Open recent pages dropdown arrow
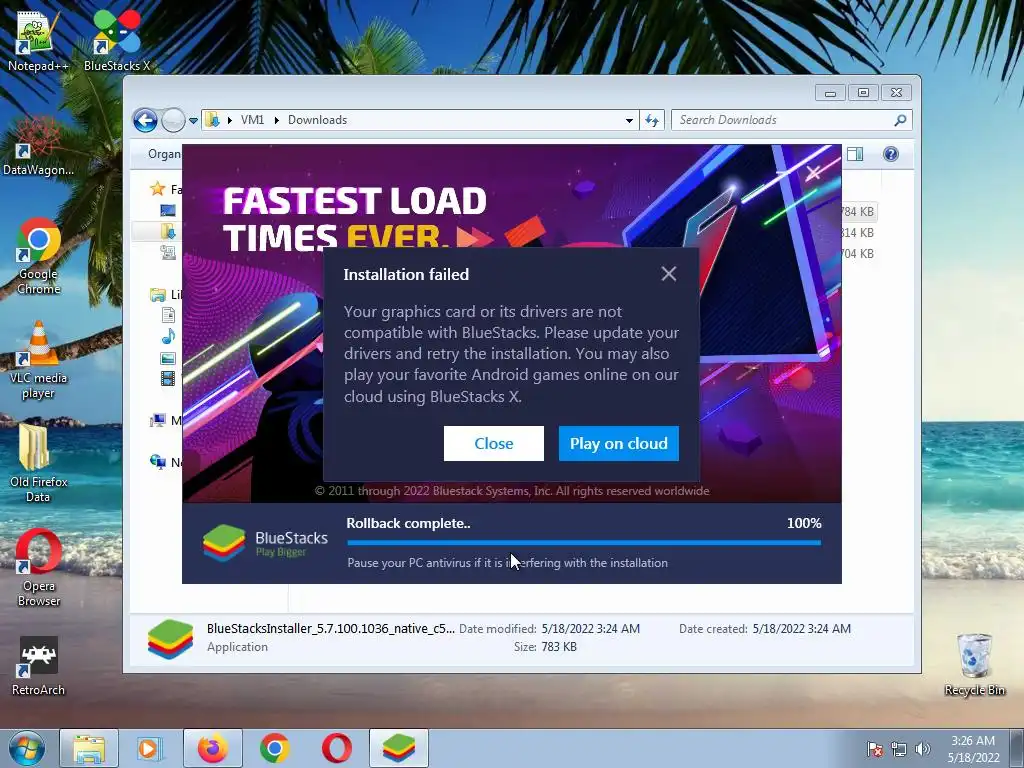This screenshot has height=768, width=1024. pos(193,121)
